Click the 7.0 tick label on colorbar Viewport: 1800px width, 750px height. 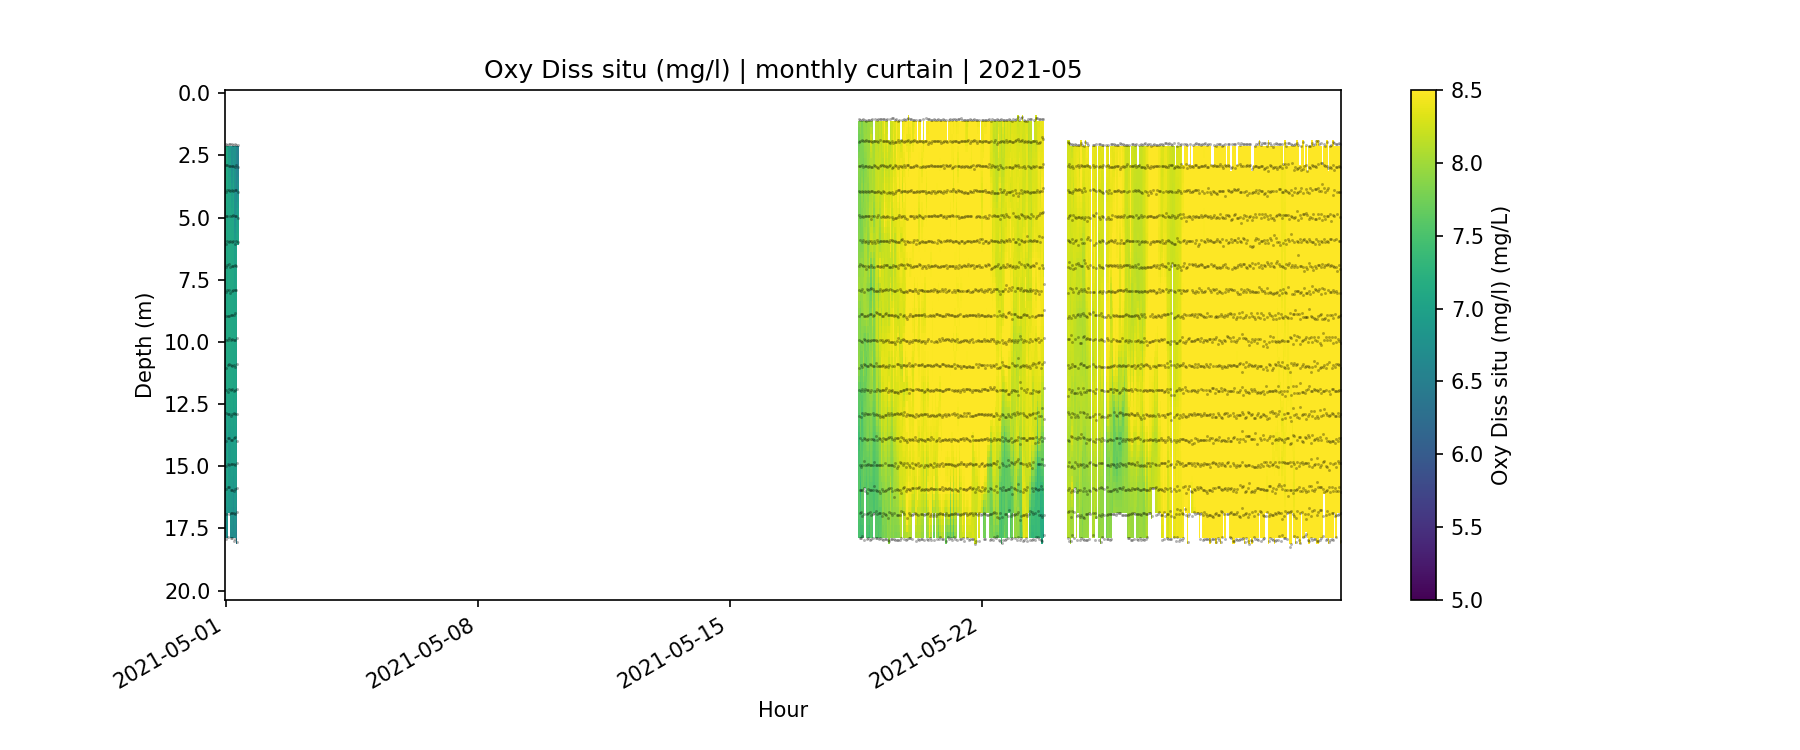pos(1466,309)
